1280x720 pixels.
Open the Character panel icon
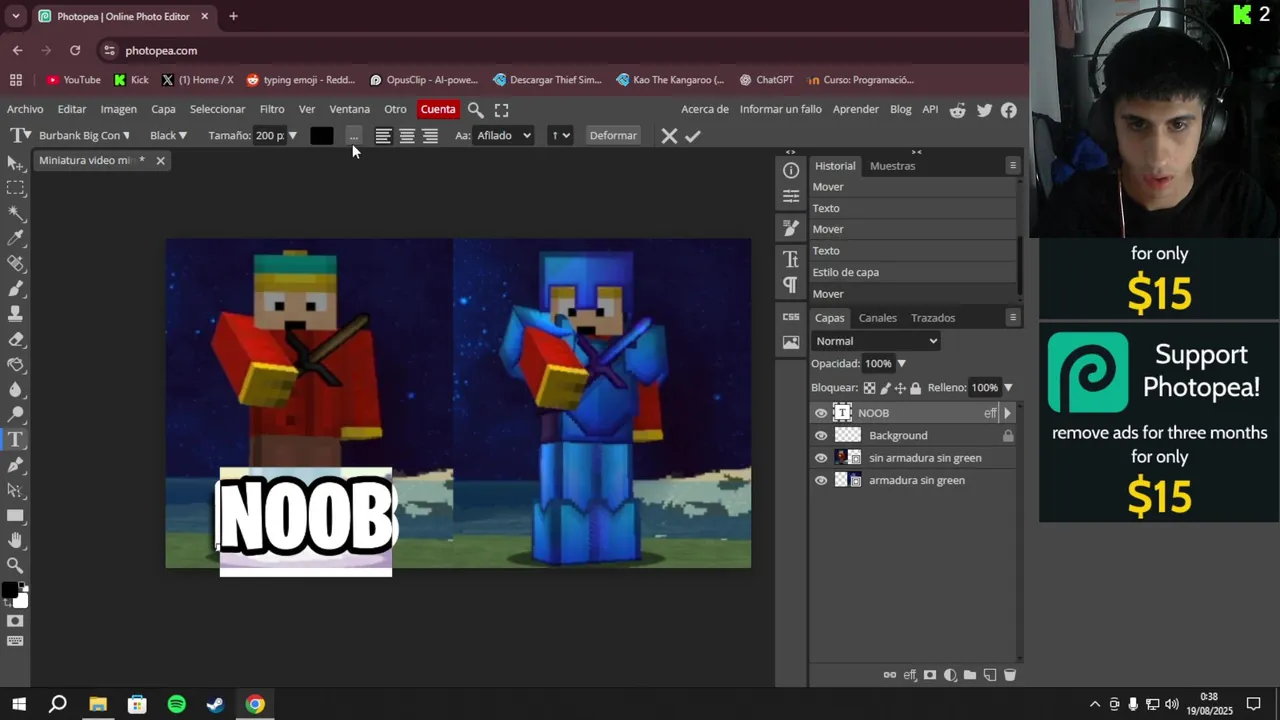791,260
